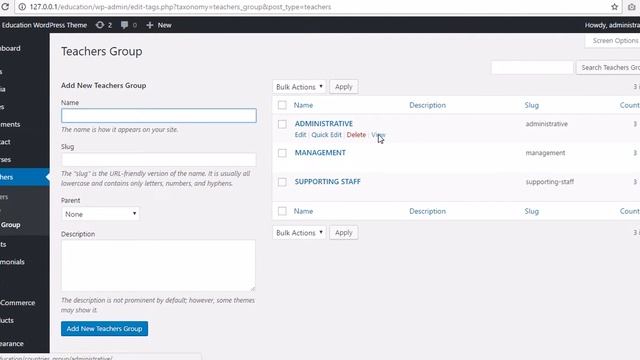Open the SUPPORTING STAFF group link
The height and width of the screenshot is (360, 640).
pos(327,181)
